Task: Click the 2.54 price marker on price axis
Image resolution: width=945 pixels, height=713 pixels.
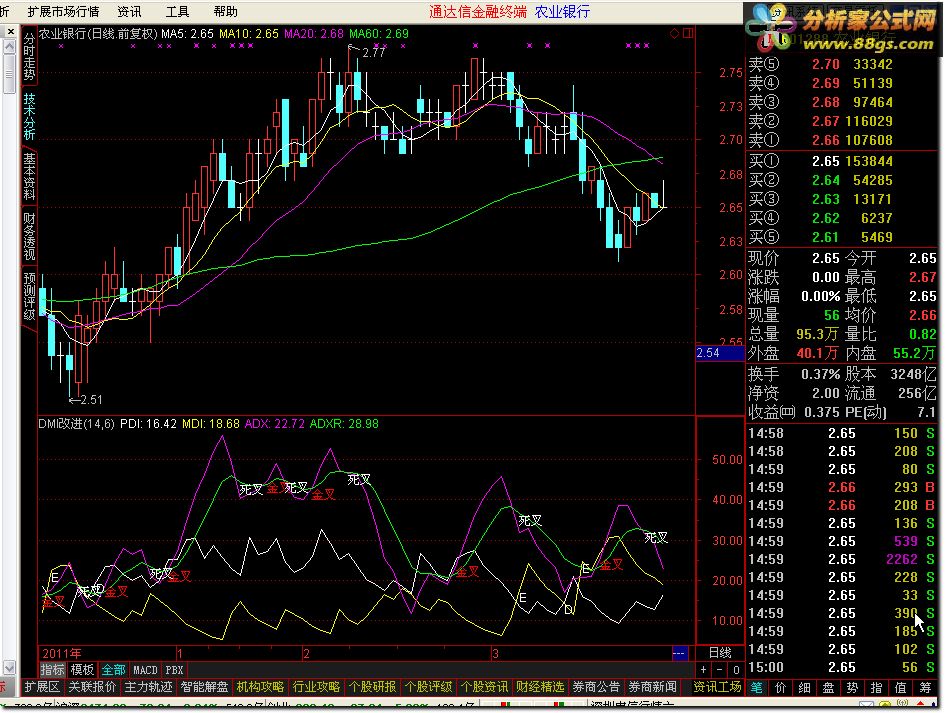Action: pyautogui.click(x=720, y=353)
